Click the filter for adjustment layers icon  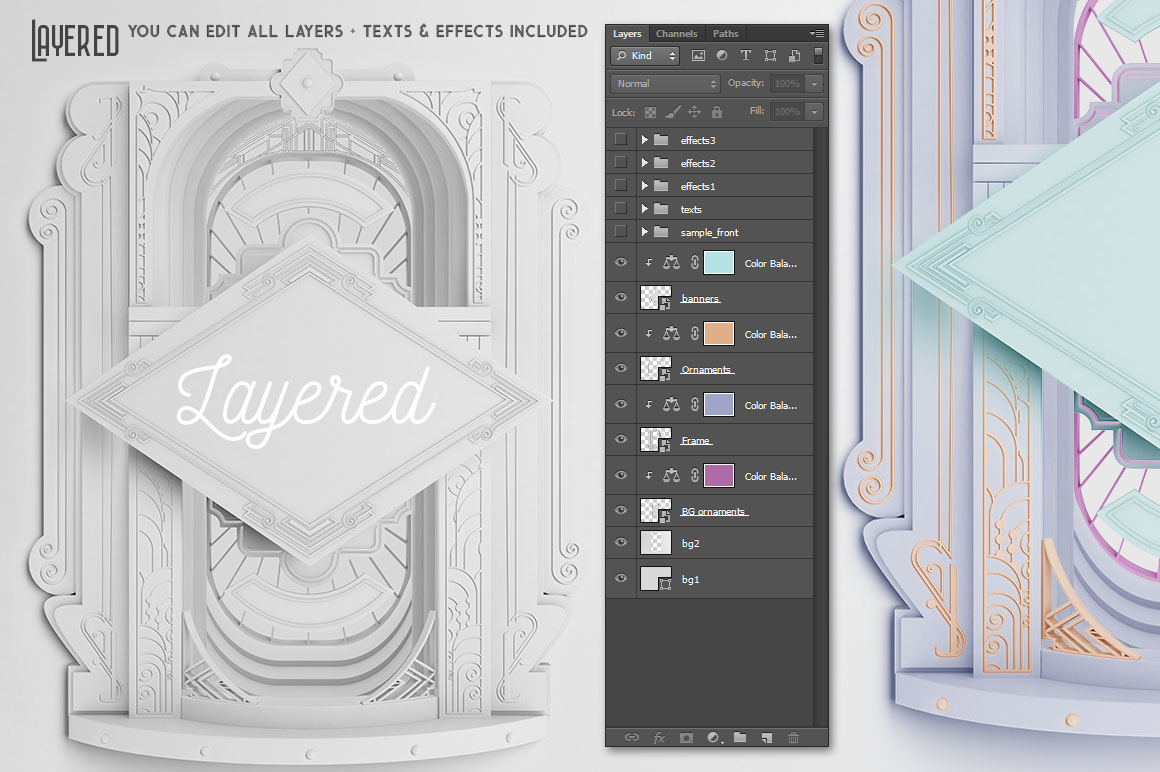coord(721,56)
